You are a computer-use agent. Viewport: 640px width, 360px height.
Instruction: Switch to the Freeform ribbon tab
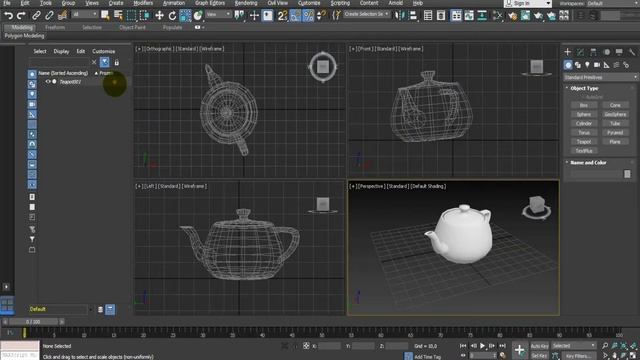[55, 27]
